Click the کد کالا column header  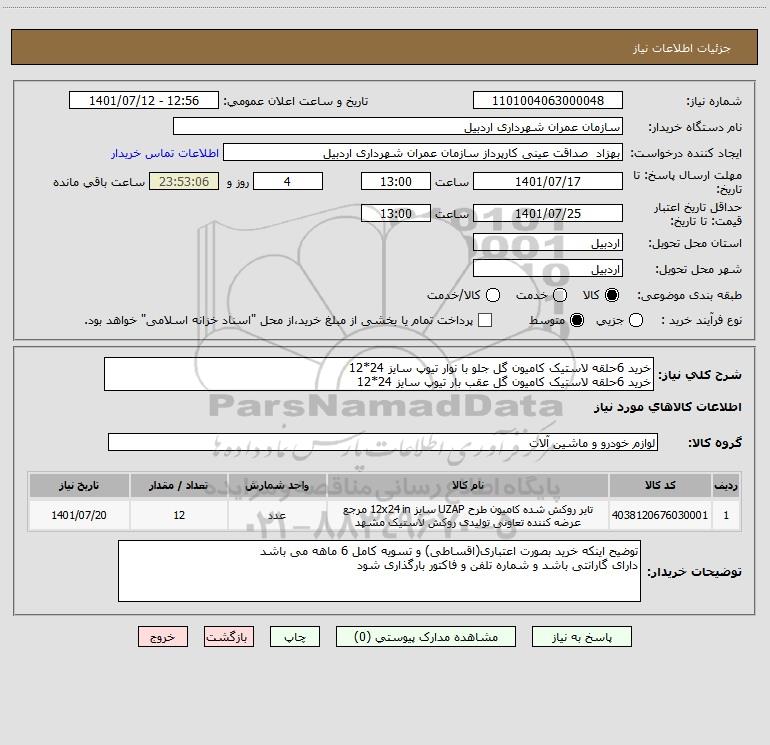pos(660,485)
